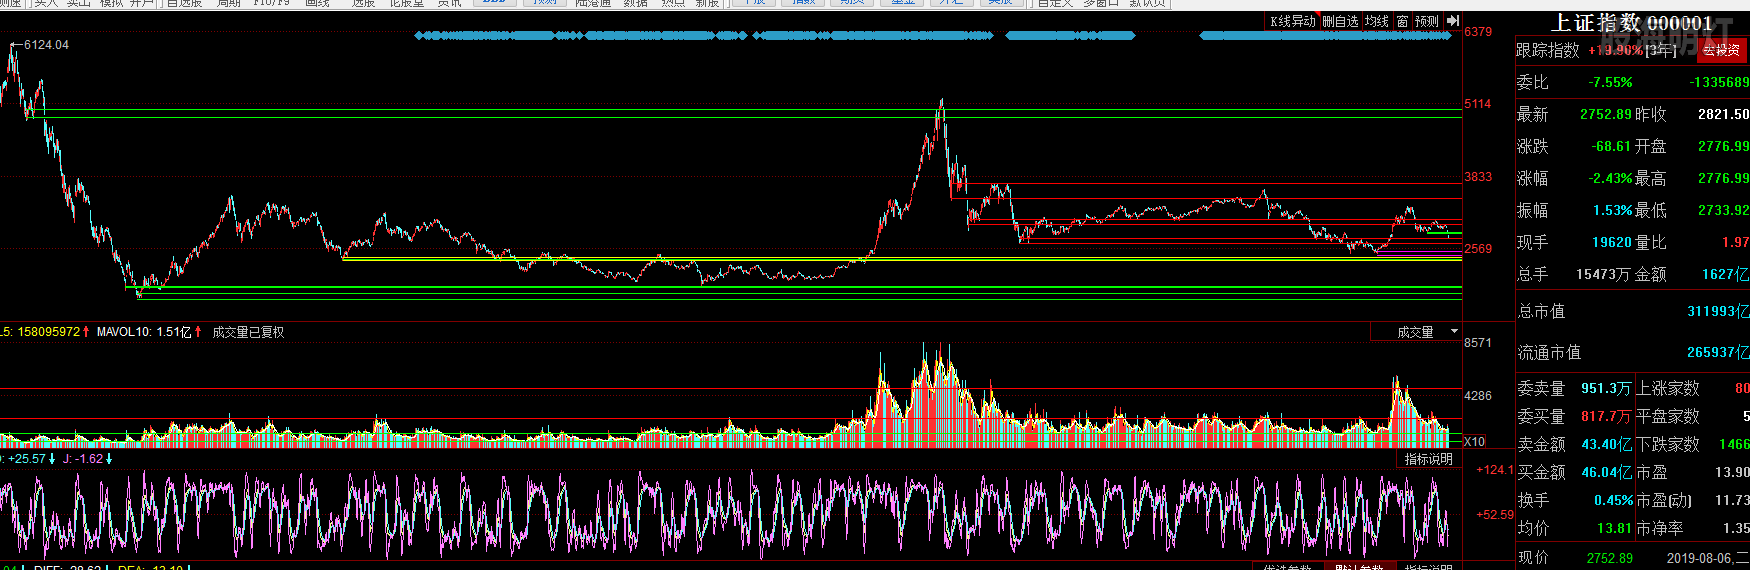1750x570 pixels.
Task: Click the 均价 value 13.81
Action: (x=1614, y=529)
